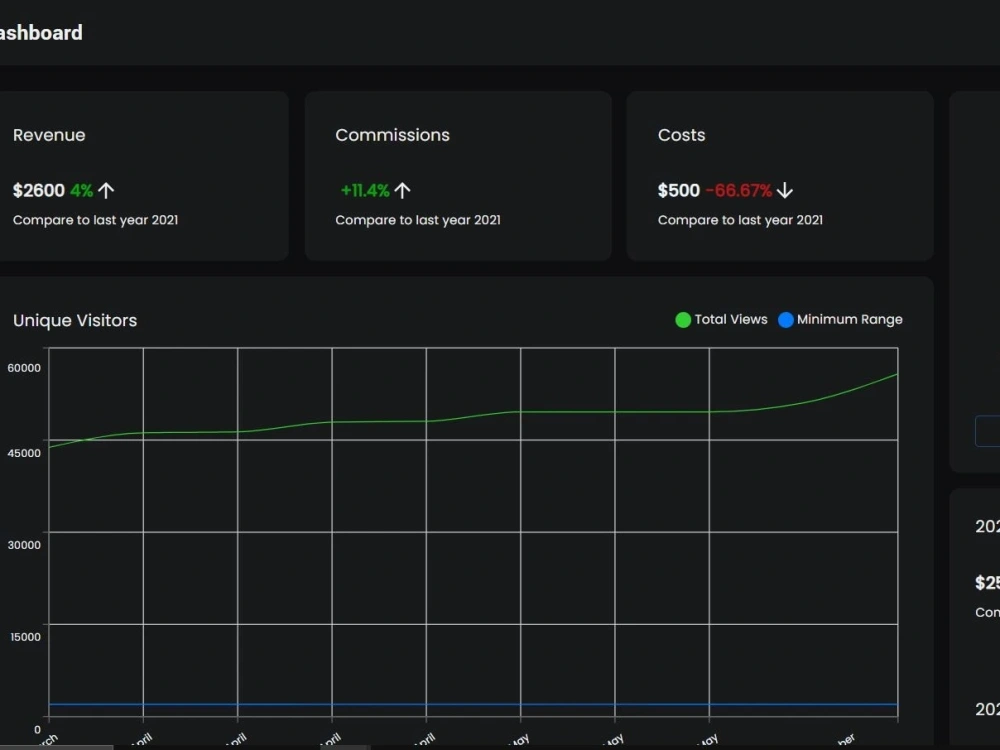Screen dimensions: 1000x750
Task: Click the green up arrow beside Revenue 4%
Action: [x=104, y=189]
